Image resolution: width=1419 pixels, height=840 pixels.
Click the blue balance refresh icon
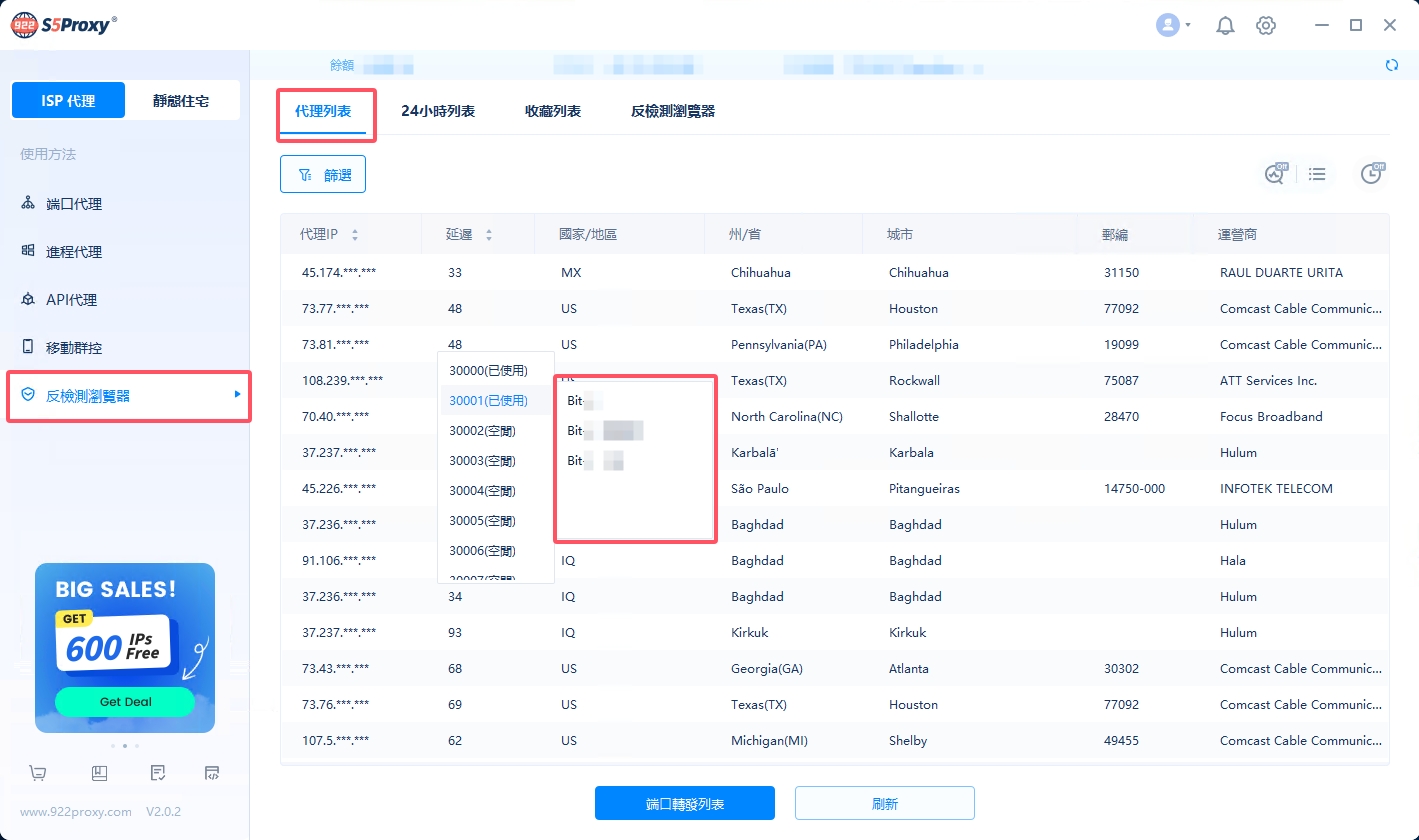click(x=1391, y=65)
